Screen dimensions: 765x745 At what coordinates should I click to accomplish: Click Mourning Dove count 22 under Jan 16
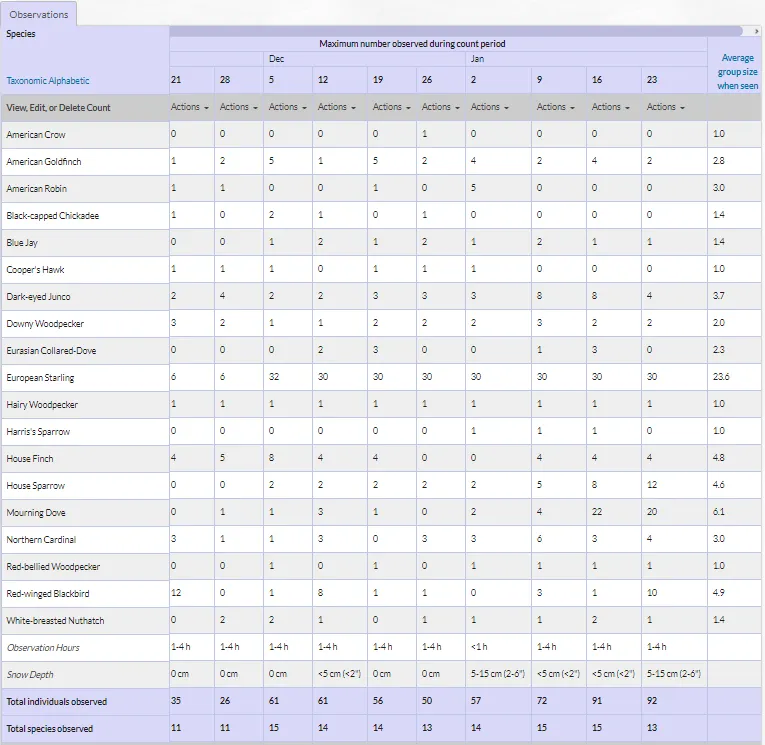597,512
